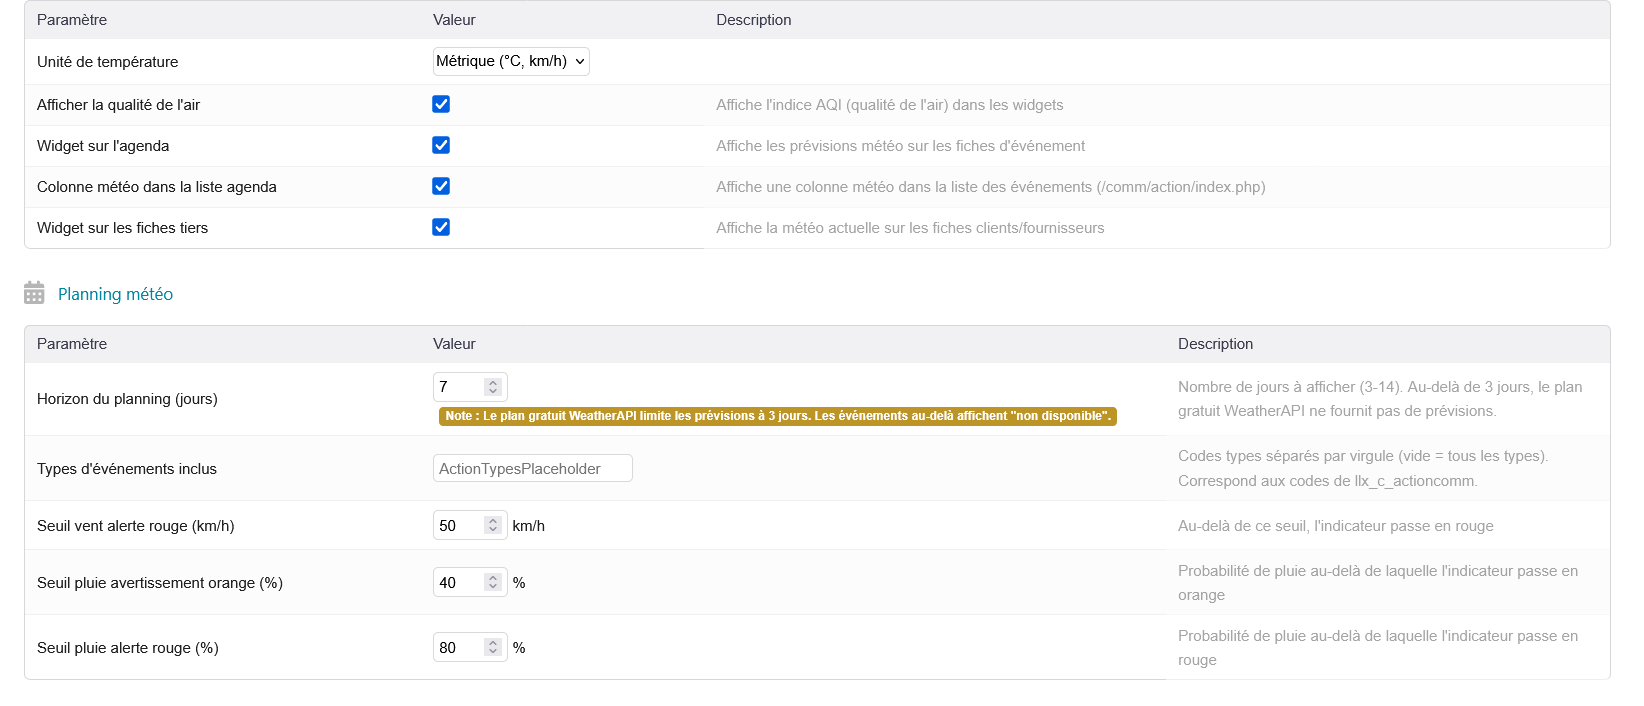Click the Planning météo calendar icon
This screenshot has height=706, width=1644.
pos(34,293)
